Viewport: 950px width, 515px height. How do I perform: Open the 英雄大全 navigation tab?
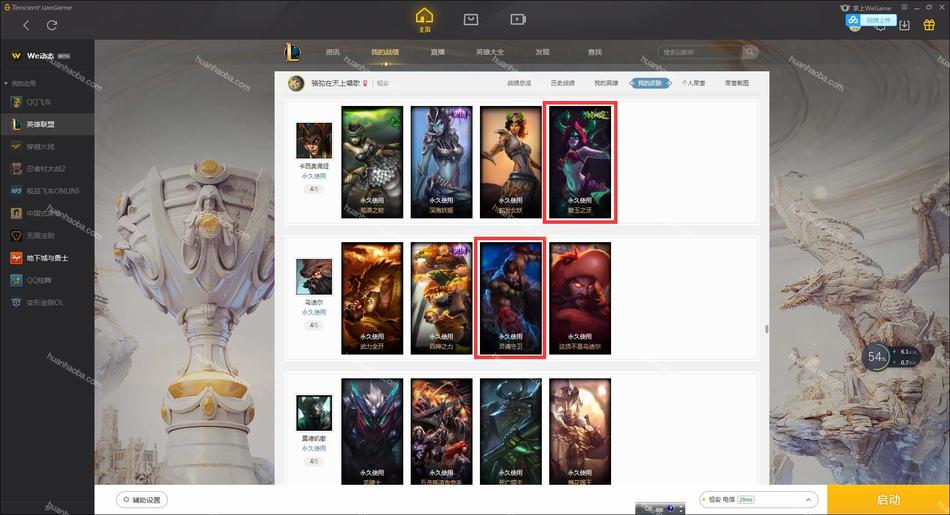pos(490,52)
